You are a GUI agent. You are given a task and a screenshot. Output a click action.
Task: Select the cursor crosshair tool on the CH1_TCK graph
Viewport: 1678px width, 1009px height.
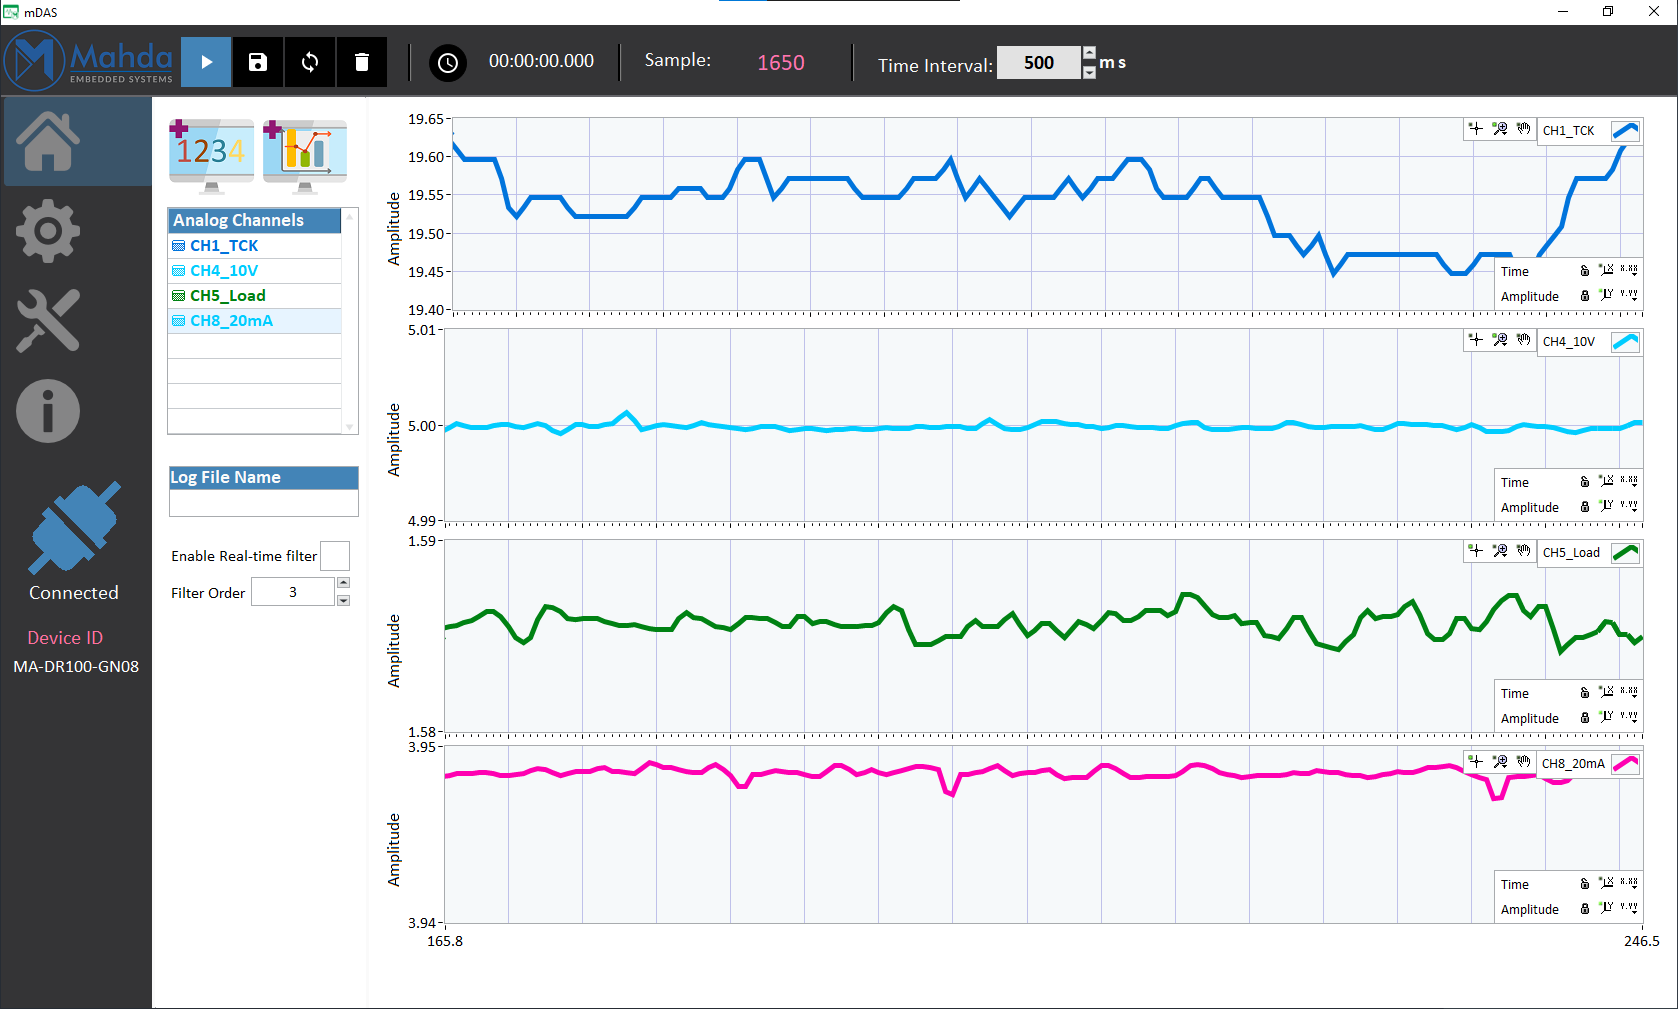coord(1476,129)
